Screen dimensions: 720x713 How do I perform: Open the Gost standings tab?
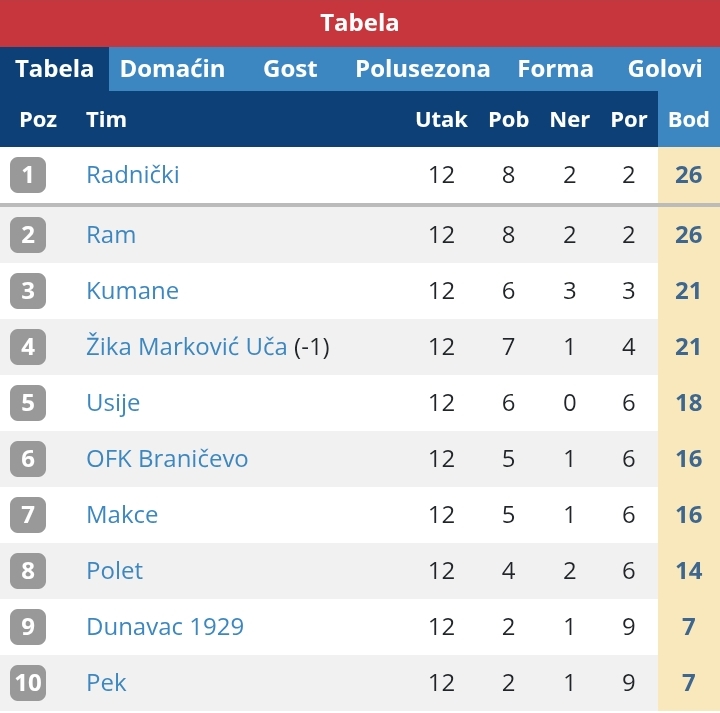290,69
